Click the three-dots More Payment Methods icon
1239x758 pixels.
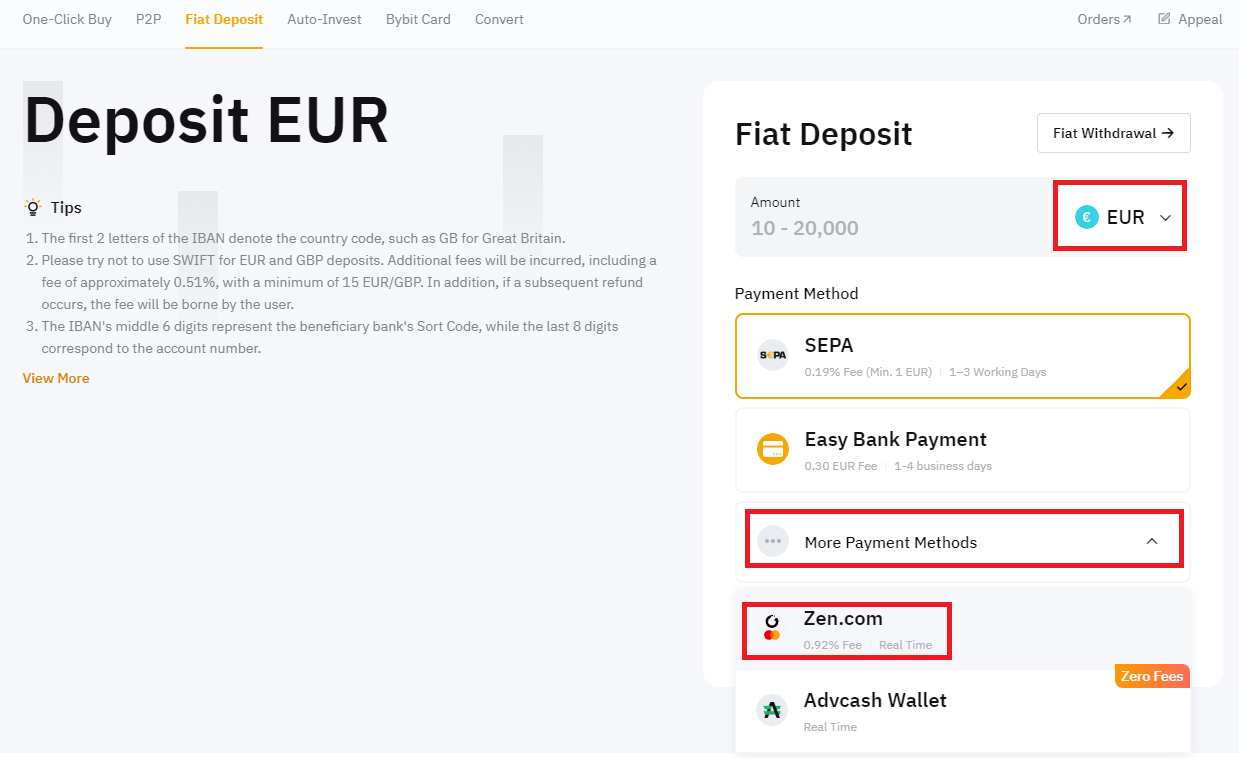point(772,542)
